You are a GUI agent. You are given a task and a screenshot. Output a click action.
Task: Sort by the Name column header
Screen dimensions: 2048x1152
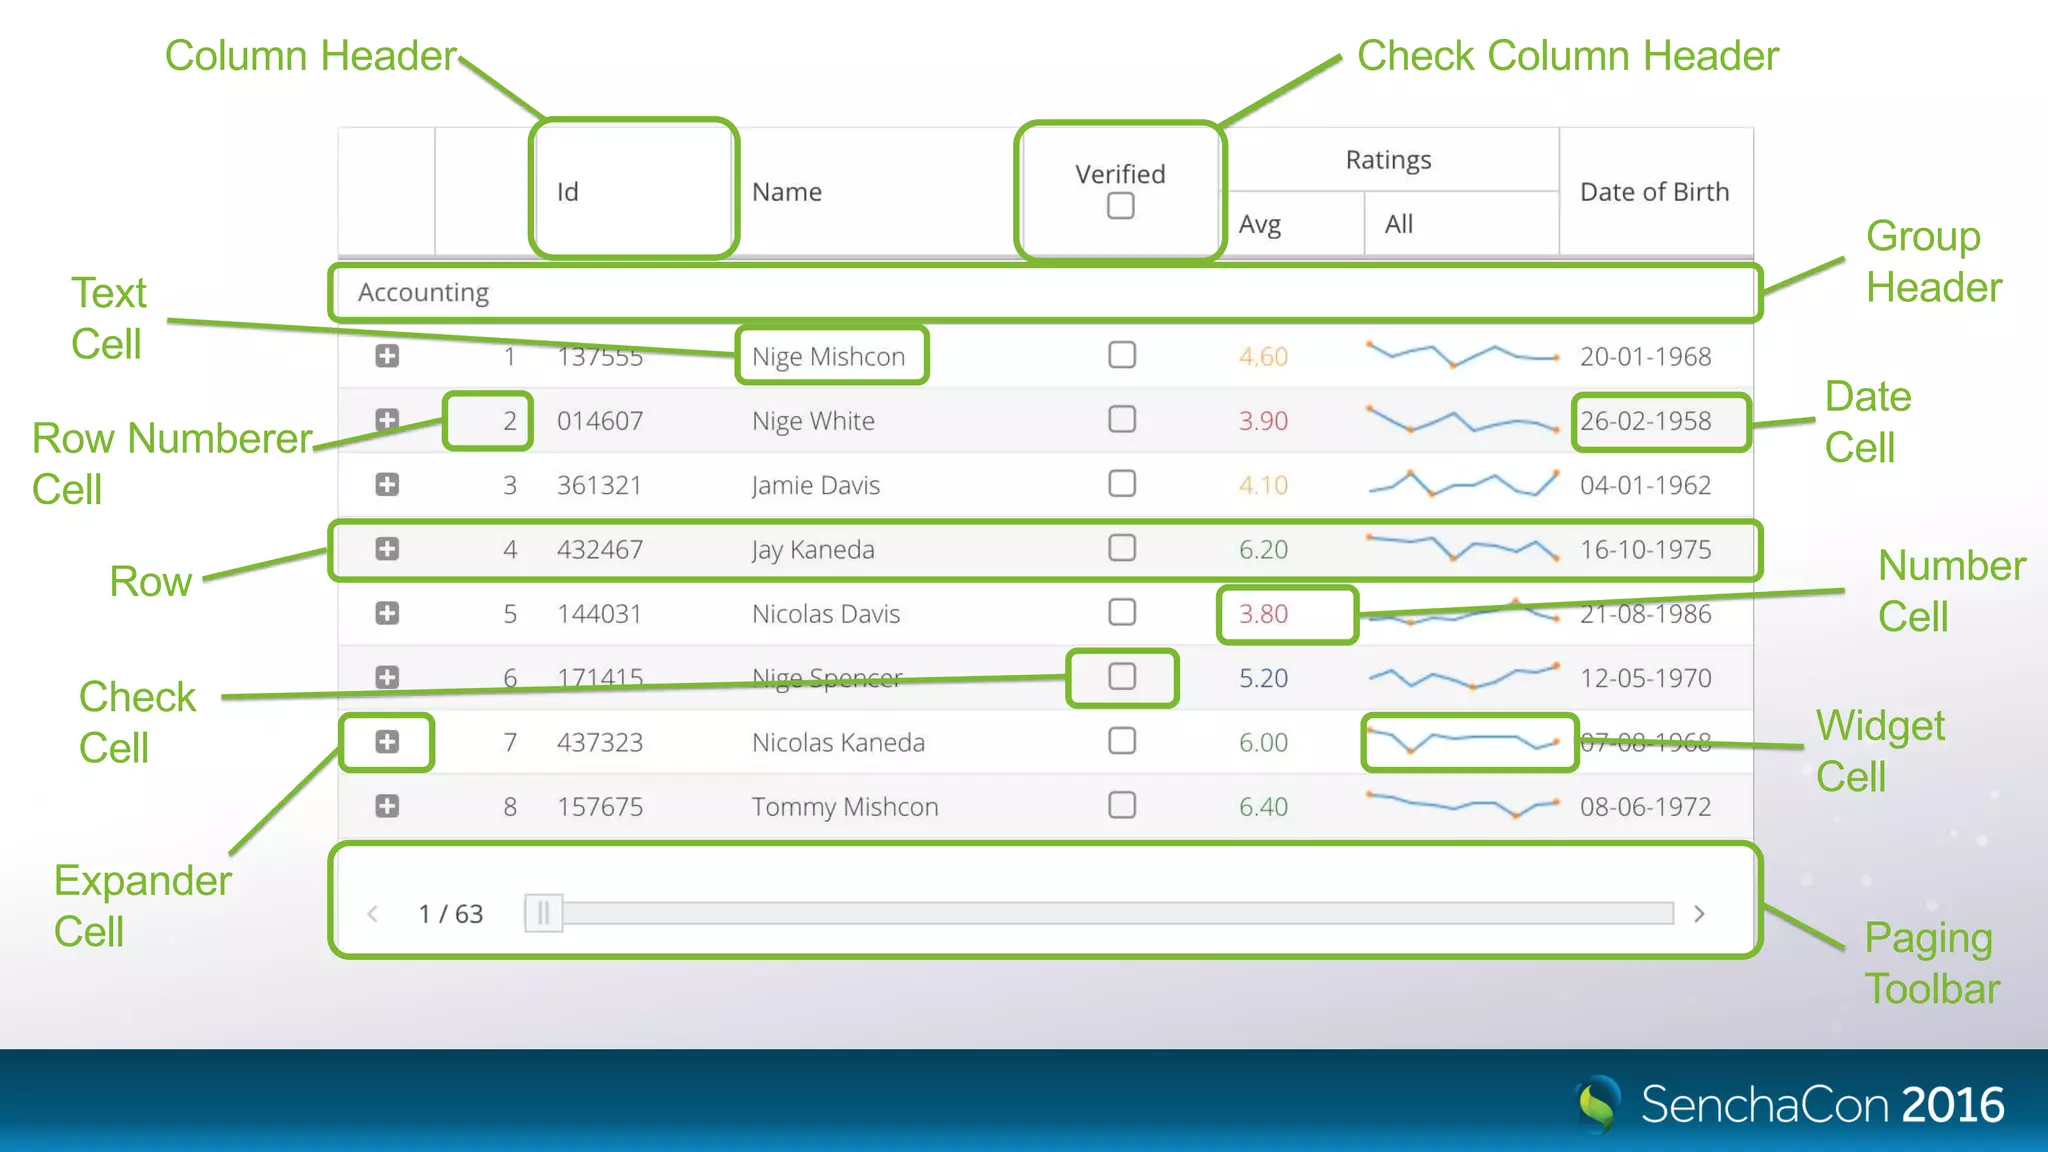pyautogui.click(x=875, y=191)
